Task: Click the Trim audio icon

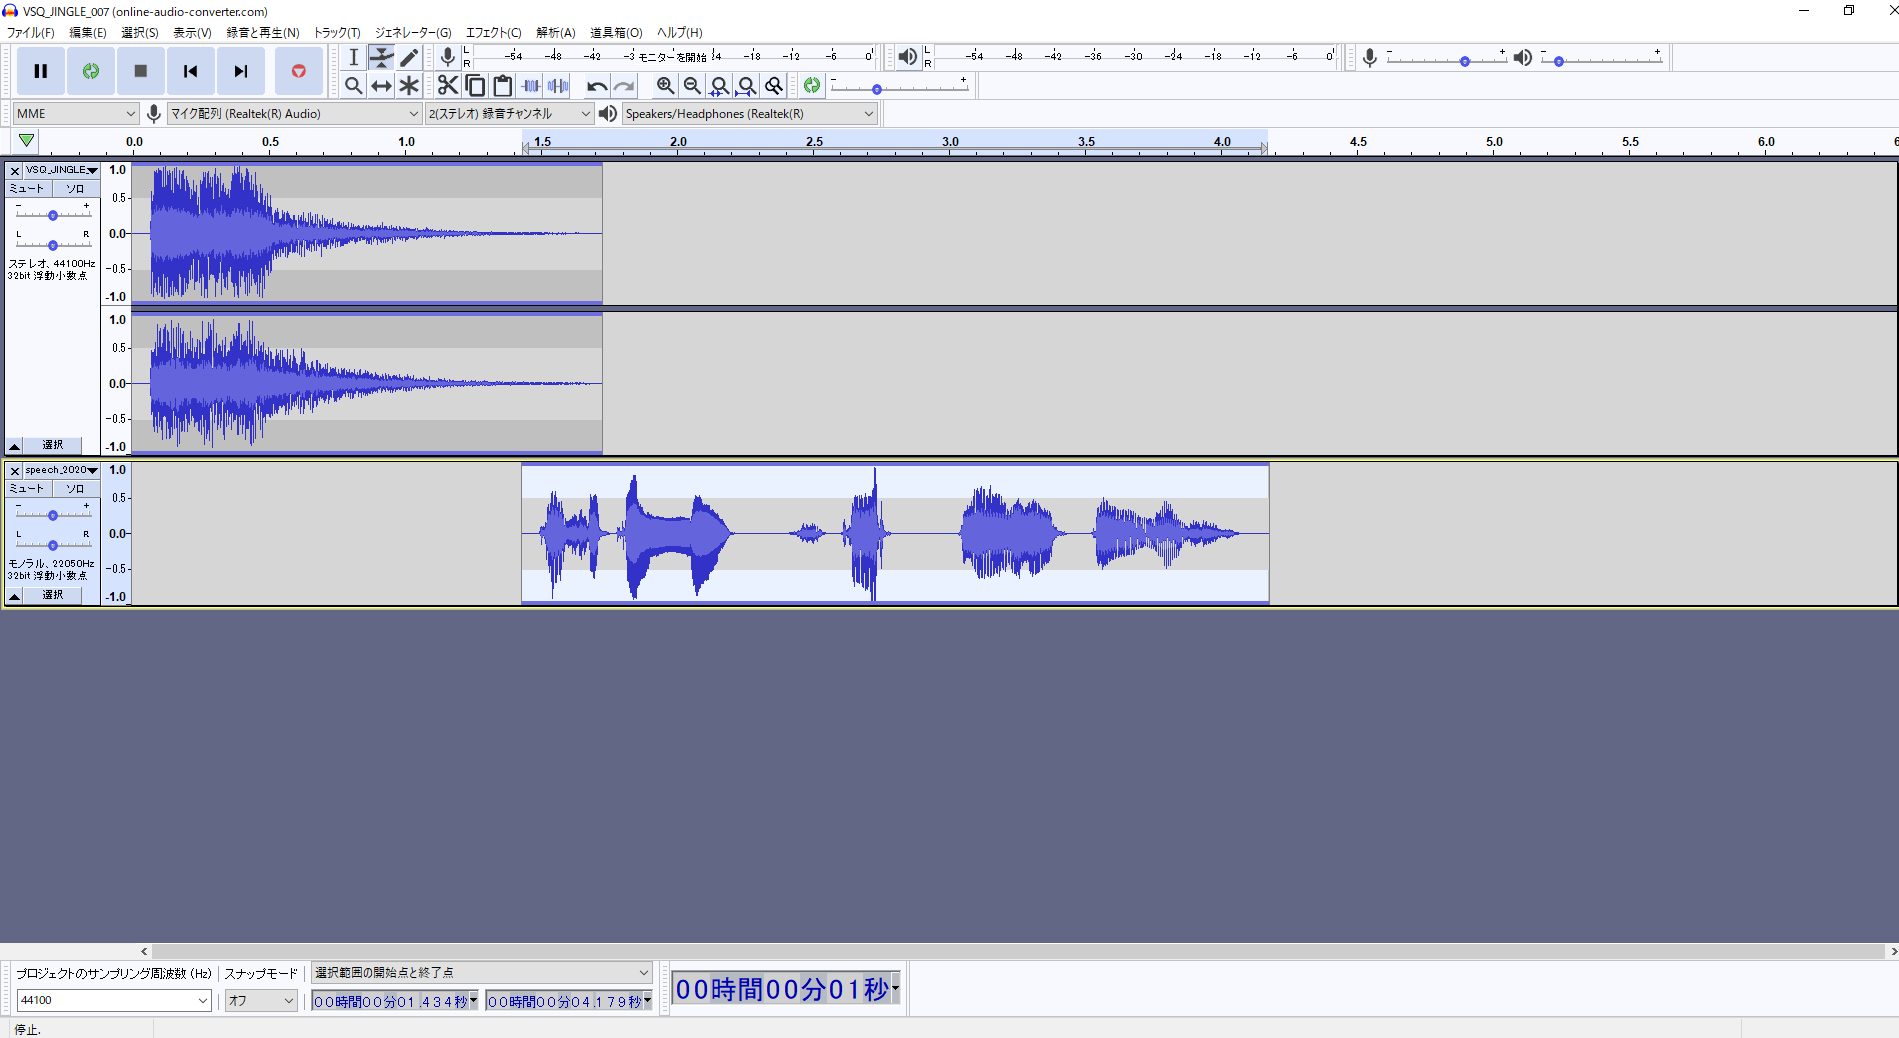Action: pos(531,86)
